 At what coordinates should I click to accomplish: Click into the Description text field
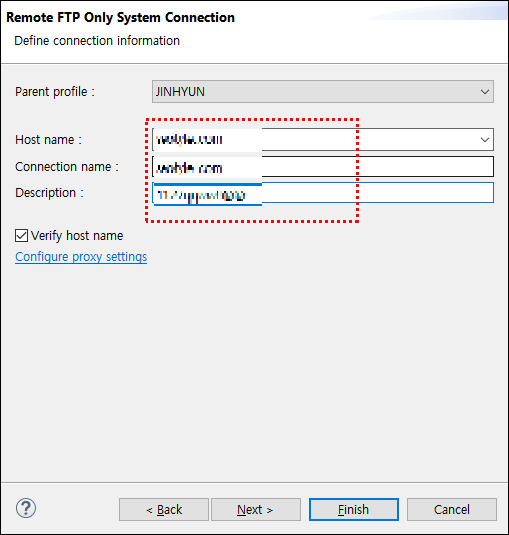(x=323, y=193)
